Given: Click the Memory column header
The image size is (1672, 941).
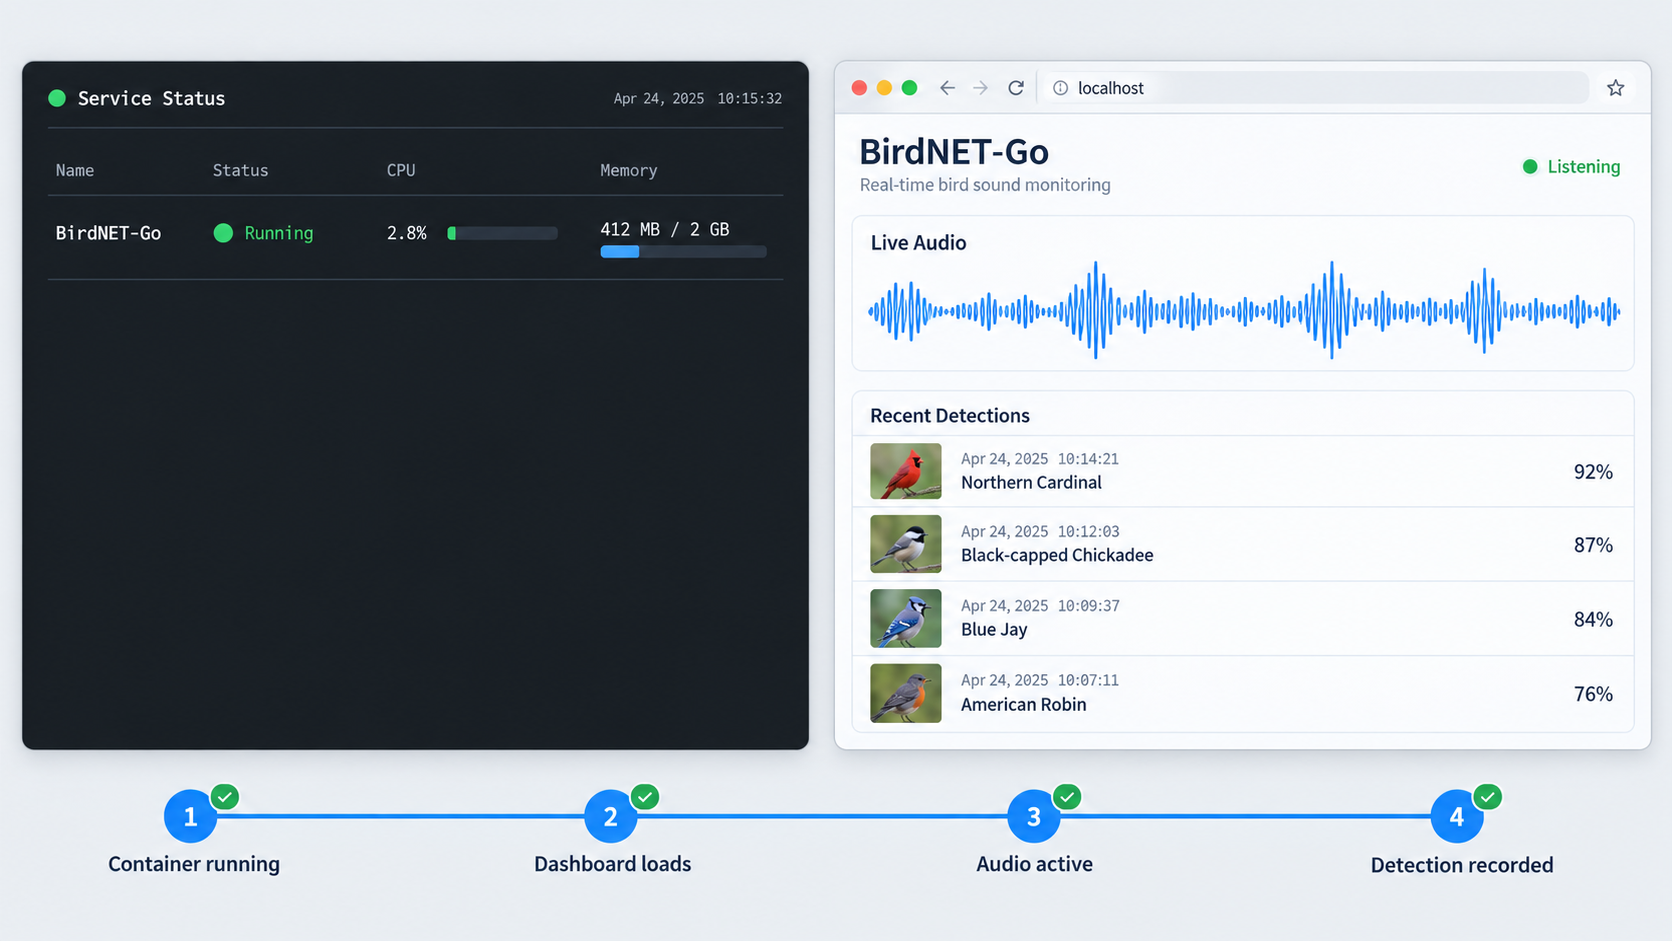Looking at the screenshot, I should coord(629,170).
